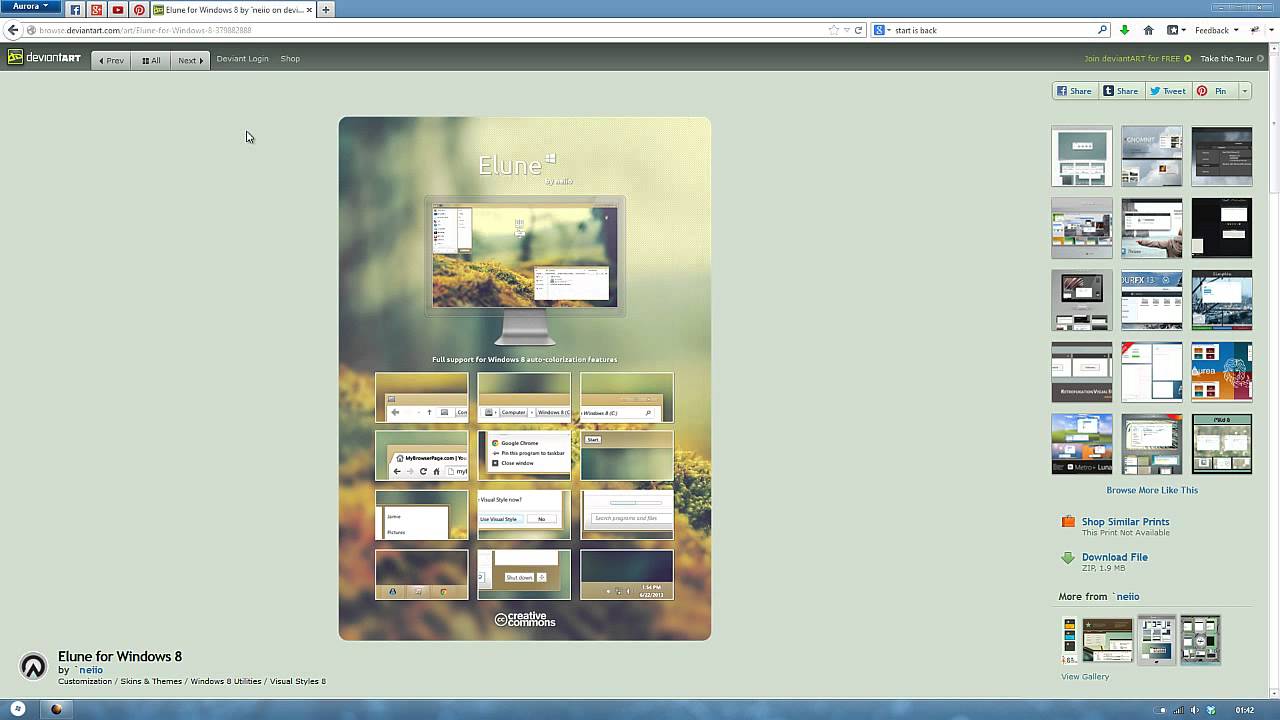
Task: Click Visual Styles 8 category link
Action: pos(298,682)
